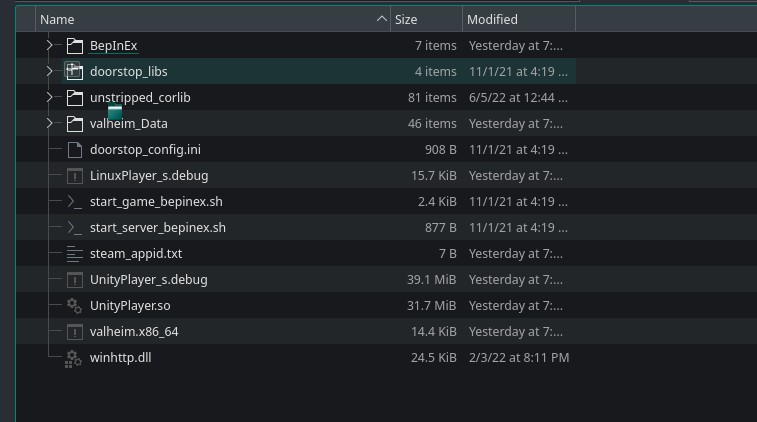The width and height of the screenshot is (757, 422).
Task: Click the valheim.x86_64 executable icon
Action: click(x=75, y=332)
